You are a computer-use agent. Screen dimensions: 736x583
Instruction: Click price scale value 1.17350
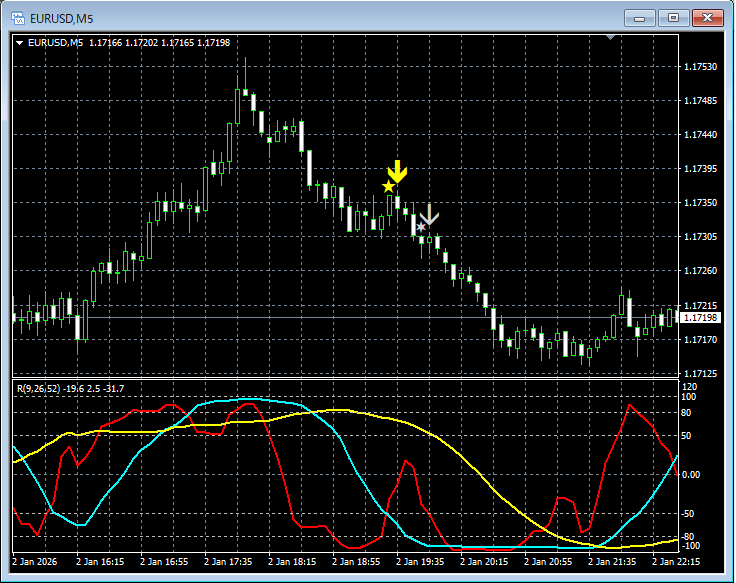700,203
